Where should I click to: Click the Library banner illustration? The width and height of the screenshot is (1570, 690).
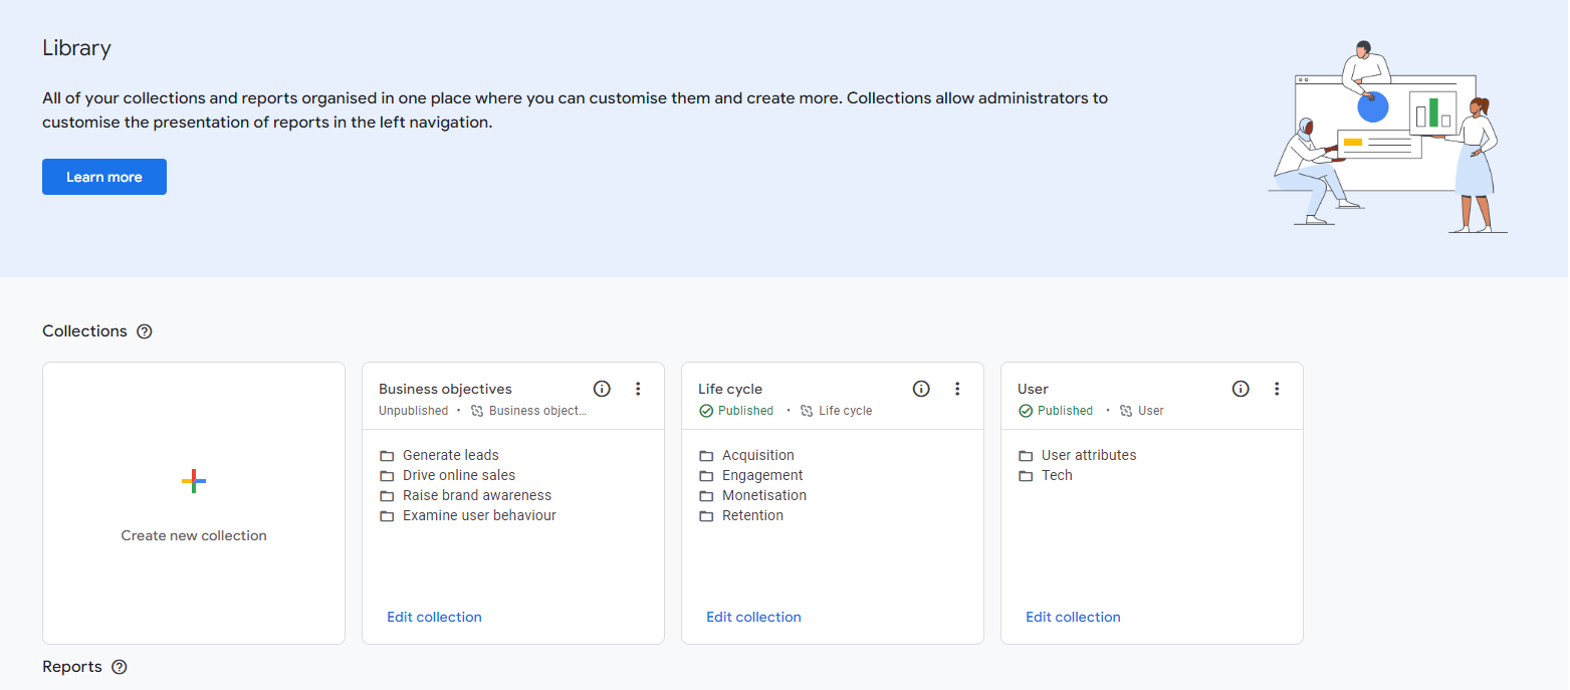coord(1388,137)
